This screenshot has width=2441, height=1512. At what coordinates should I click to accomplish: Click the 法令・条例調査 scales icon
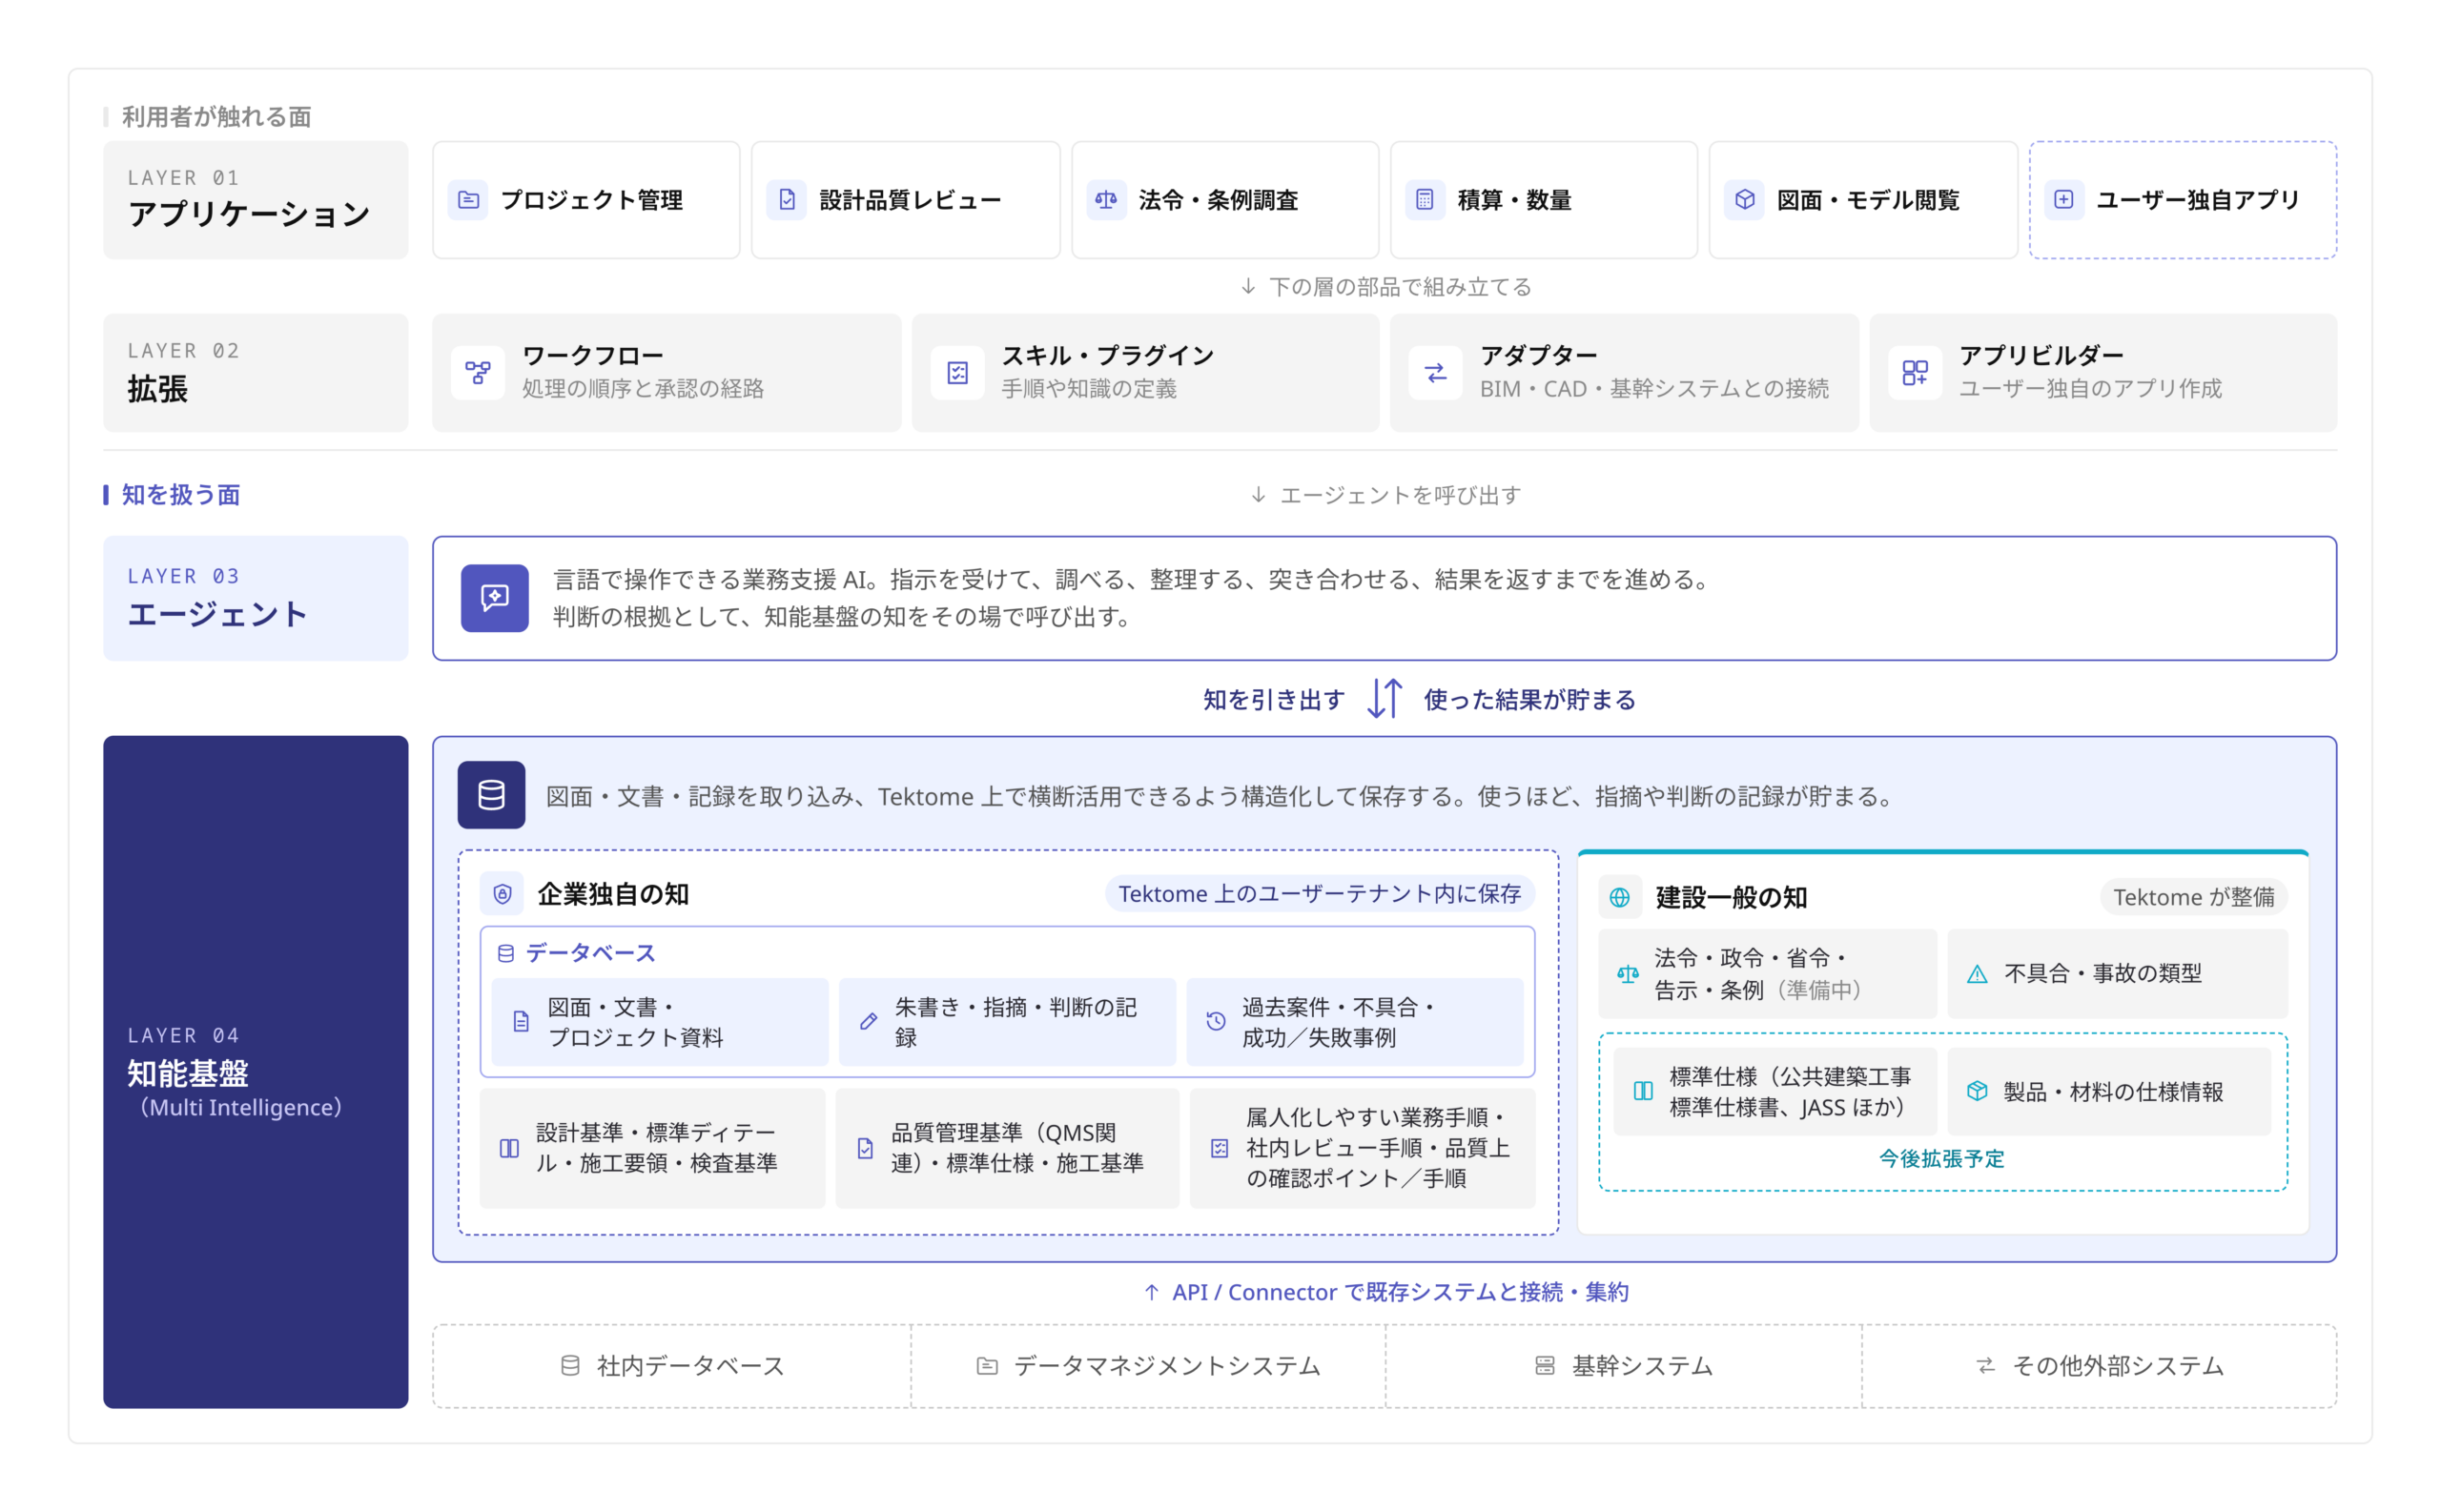(1106, 200)
